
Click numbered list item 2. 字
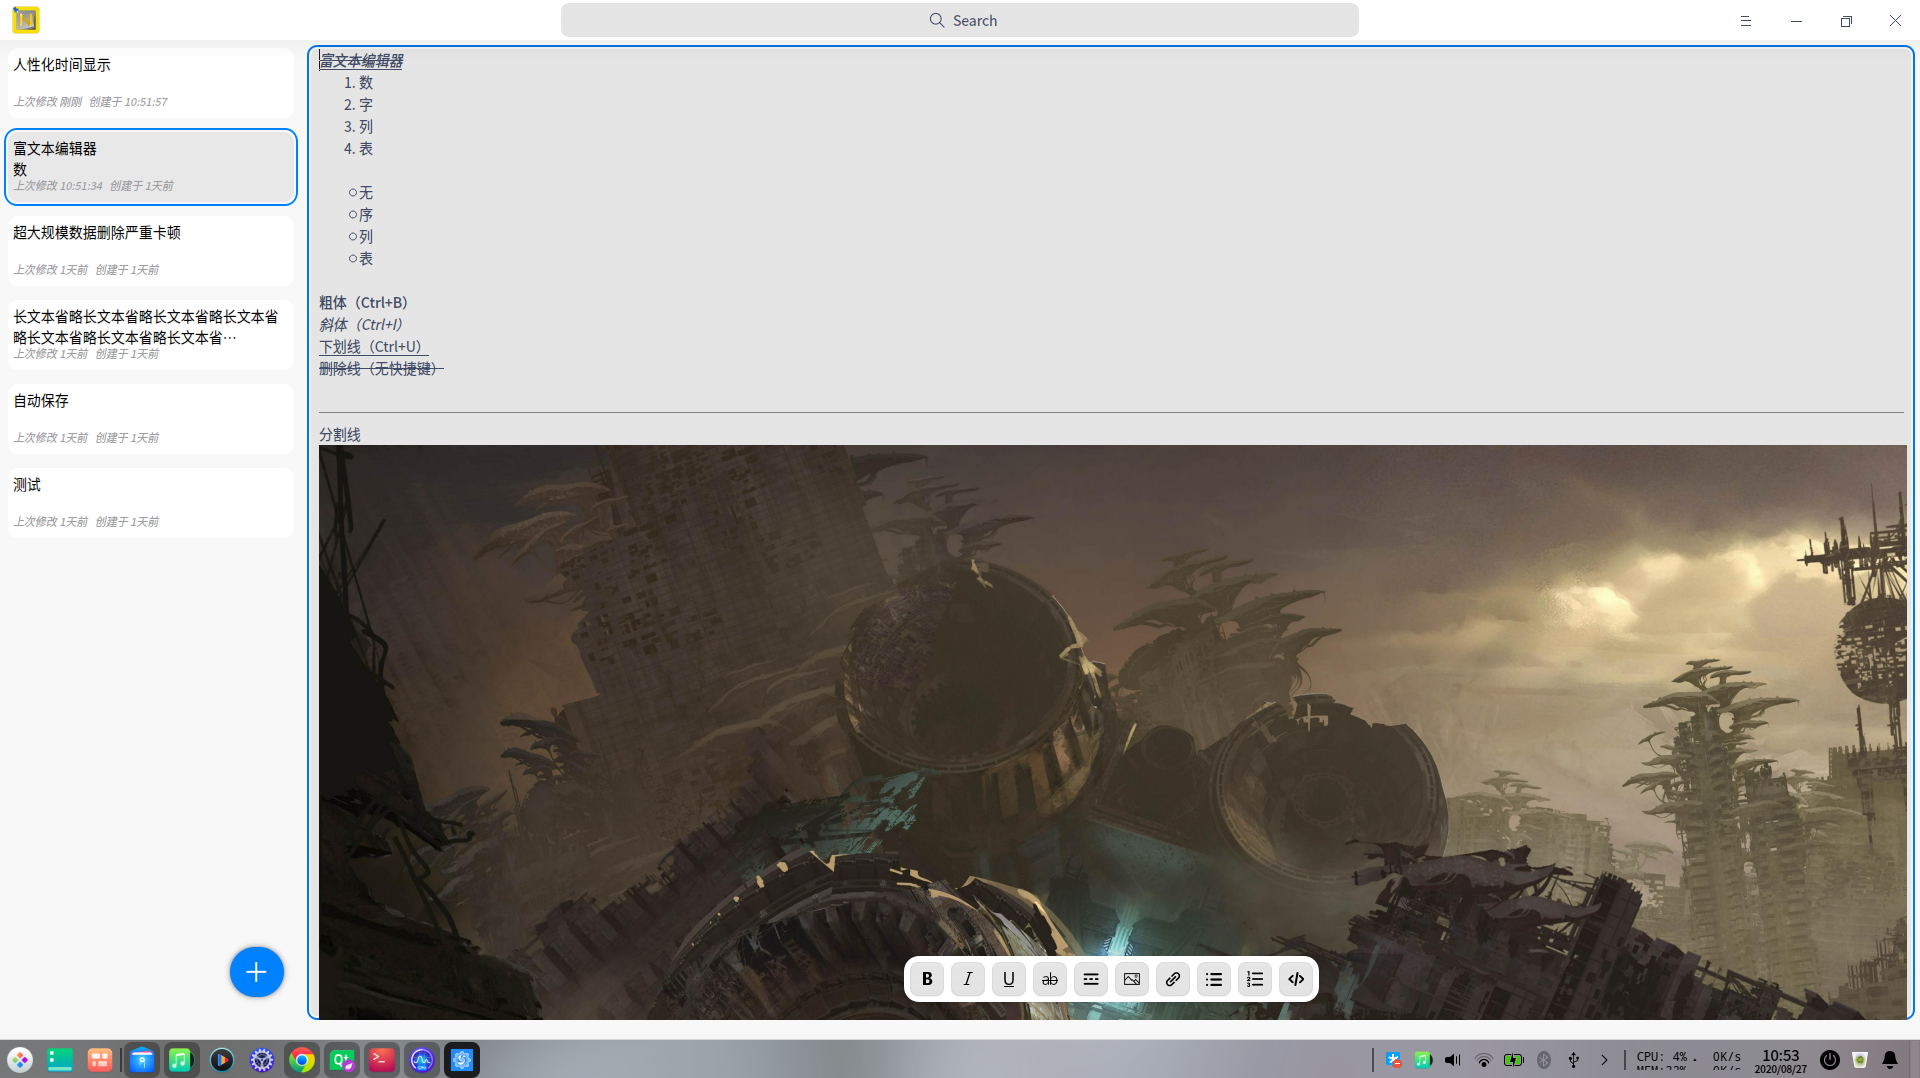coord(358,105)
